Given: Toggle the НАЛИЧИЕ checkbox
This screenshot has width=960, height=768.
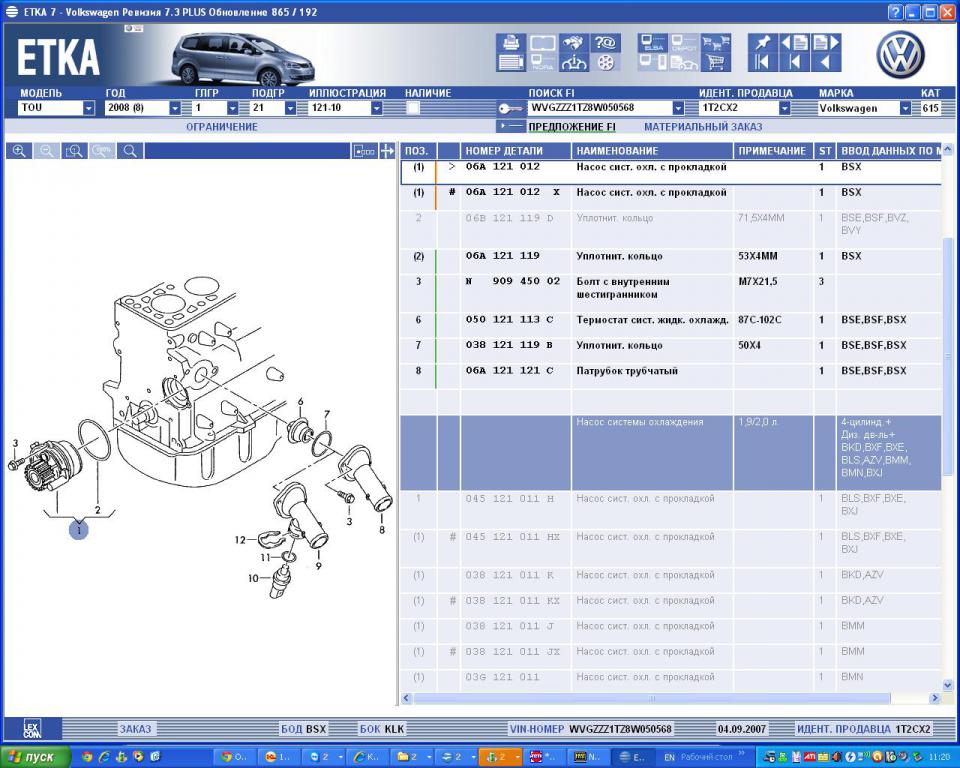Looking at the screenshot, I should [x=413, y=108].
